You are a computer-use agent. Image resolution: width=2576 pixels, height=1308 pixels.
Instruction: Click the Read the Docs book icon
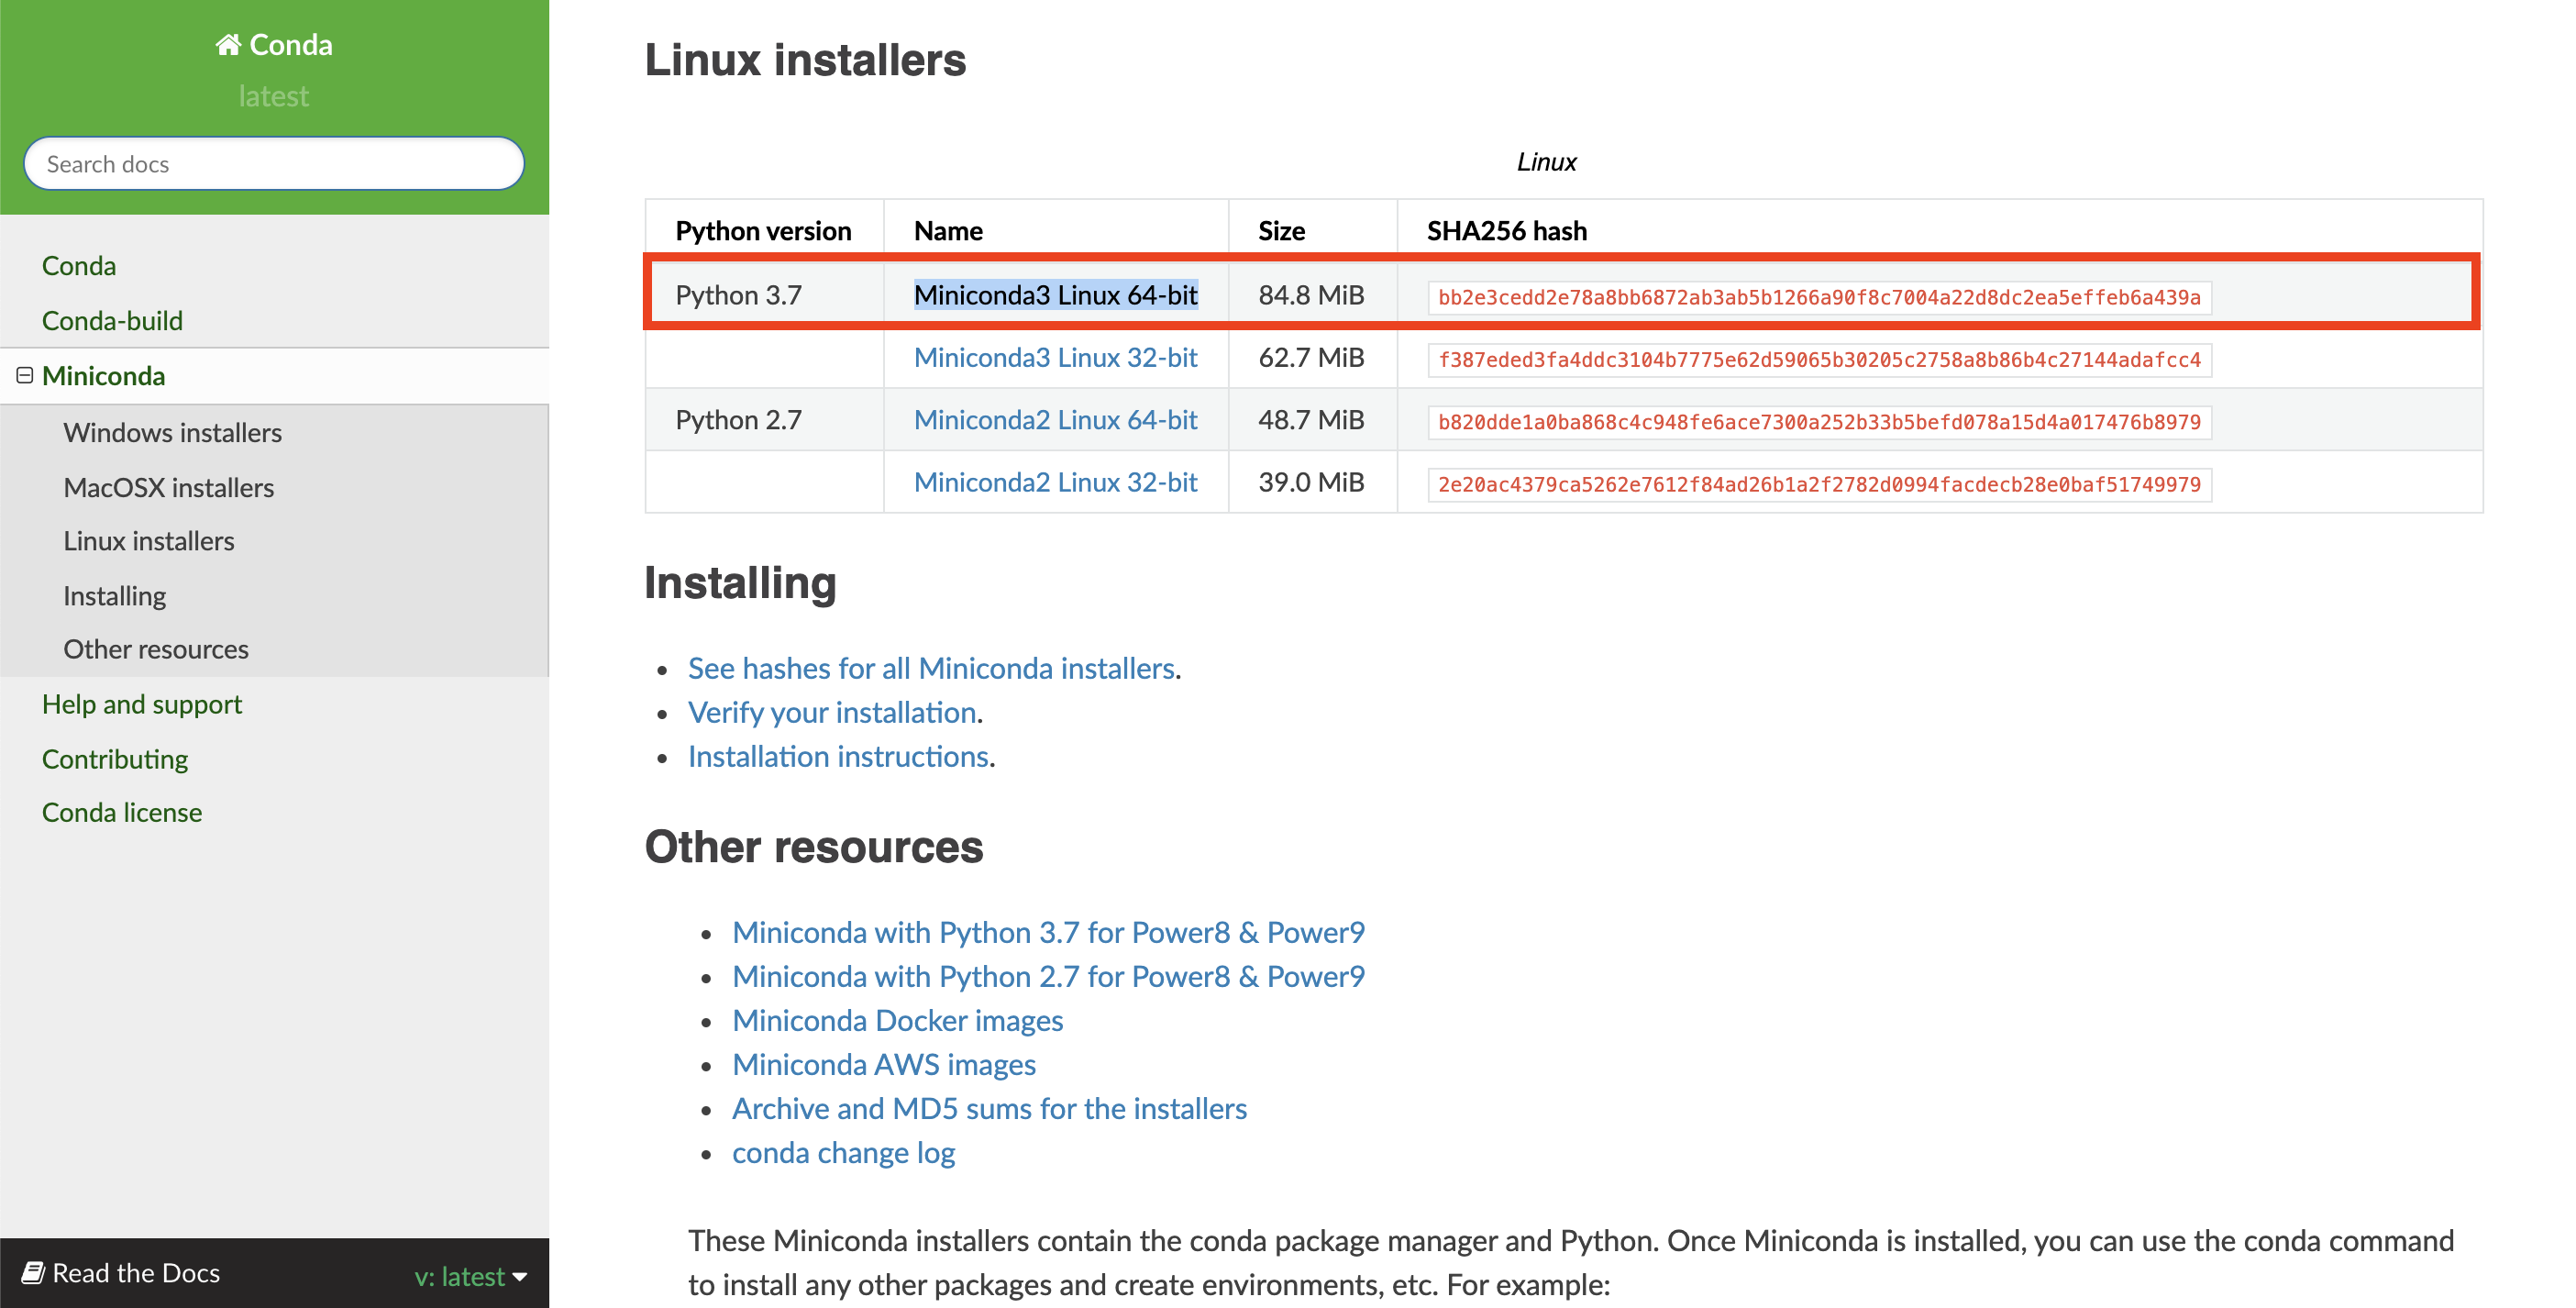[33, 1272]
